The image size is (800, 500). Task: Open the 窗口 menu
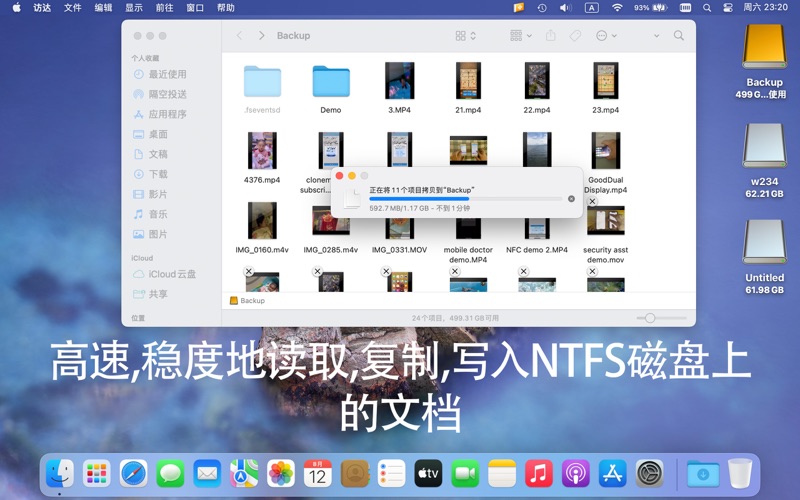(x=195, y=8)
